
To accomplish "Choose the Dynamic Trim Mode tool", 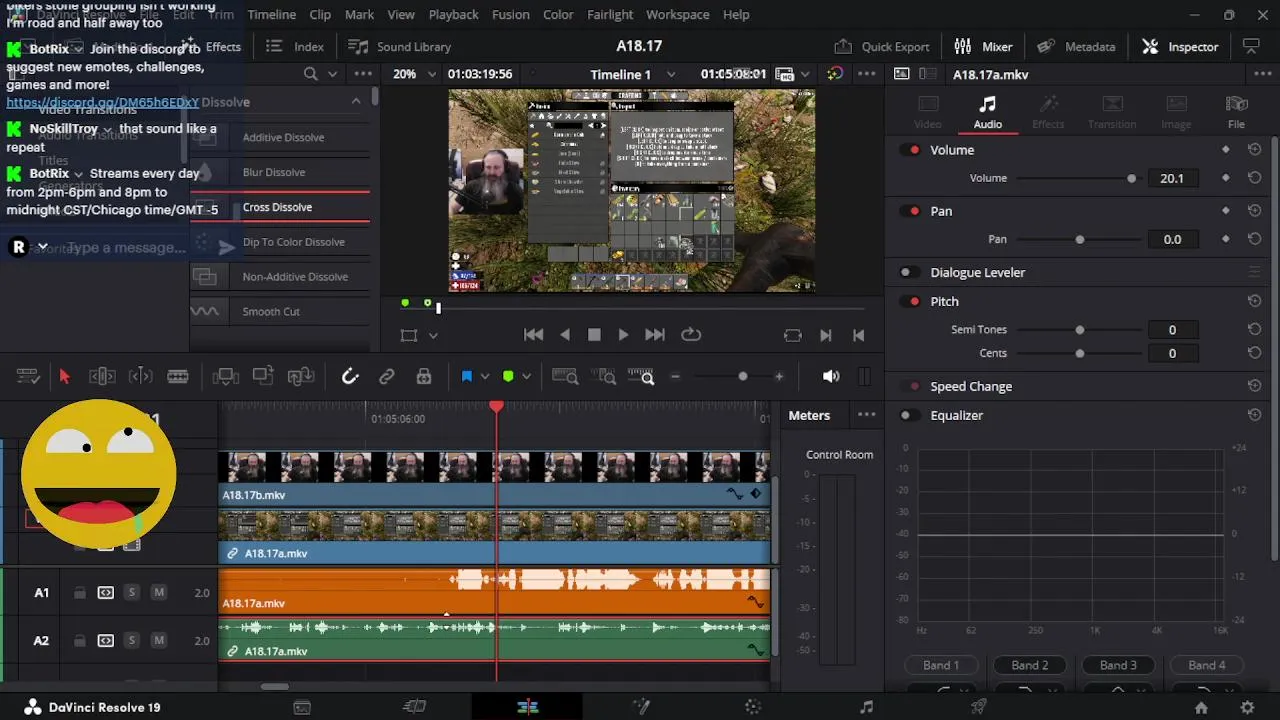I will [141, 376].
